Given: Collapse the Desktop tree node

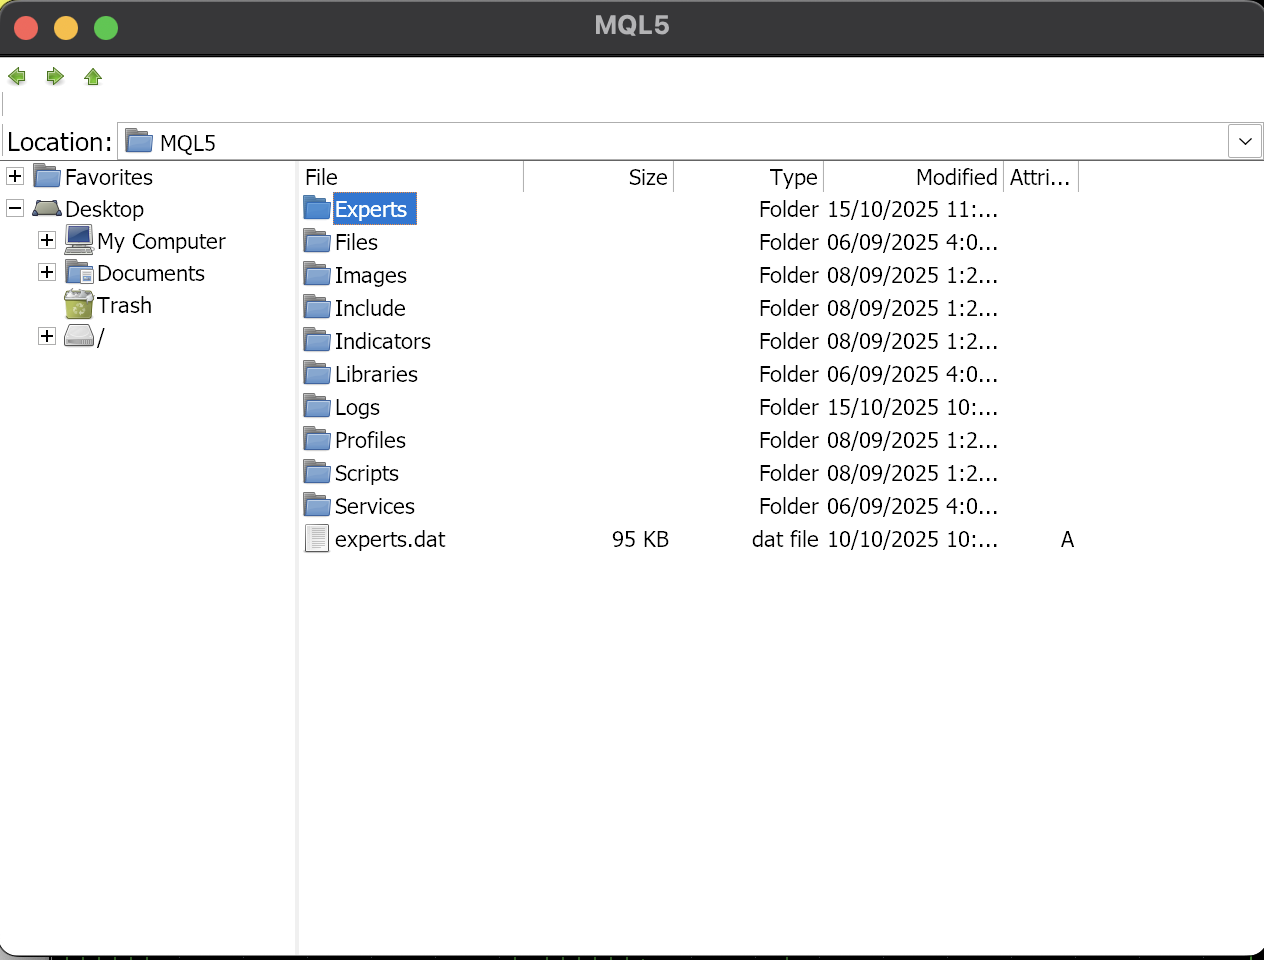Looking at the screenshot, I should click(x=15, y=209).
